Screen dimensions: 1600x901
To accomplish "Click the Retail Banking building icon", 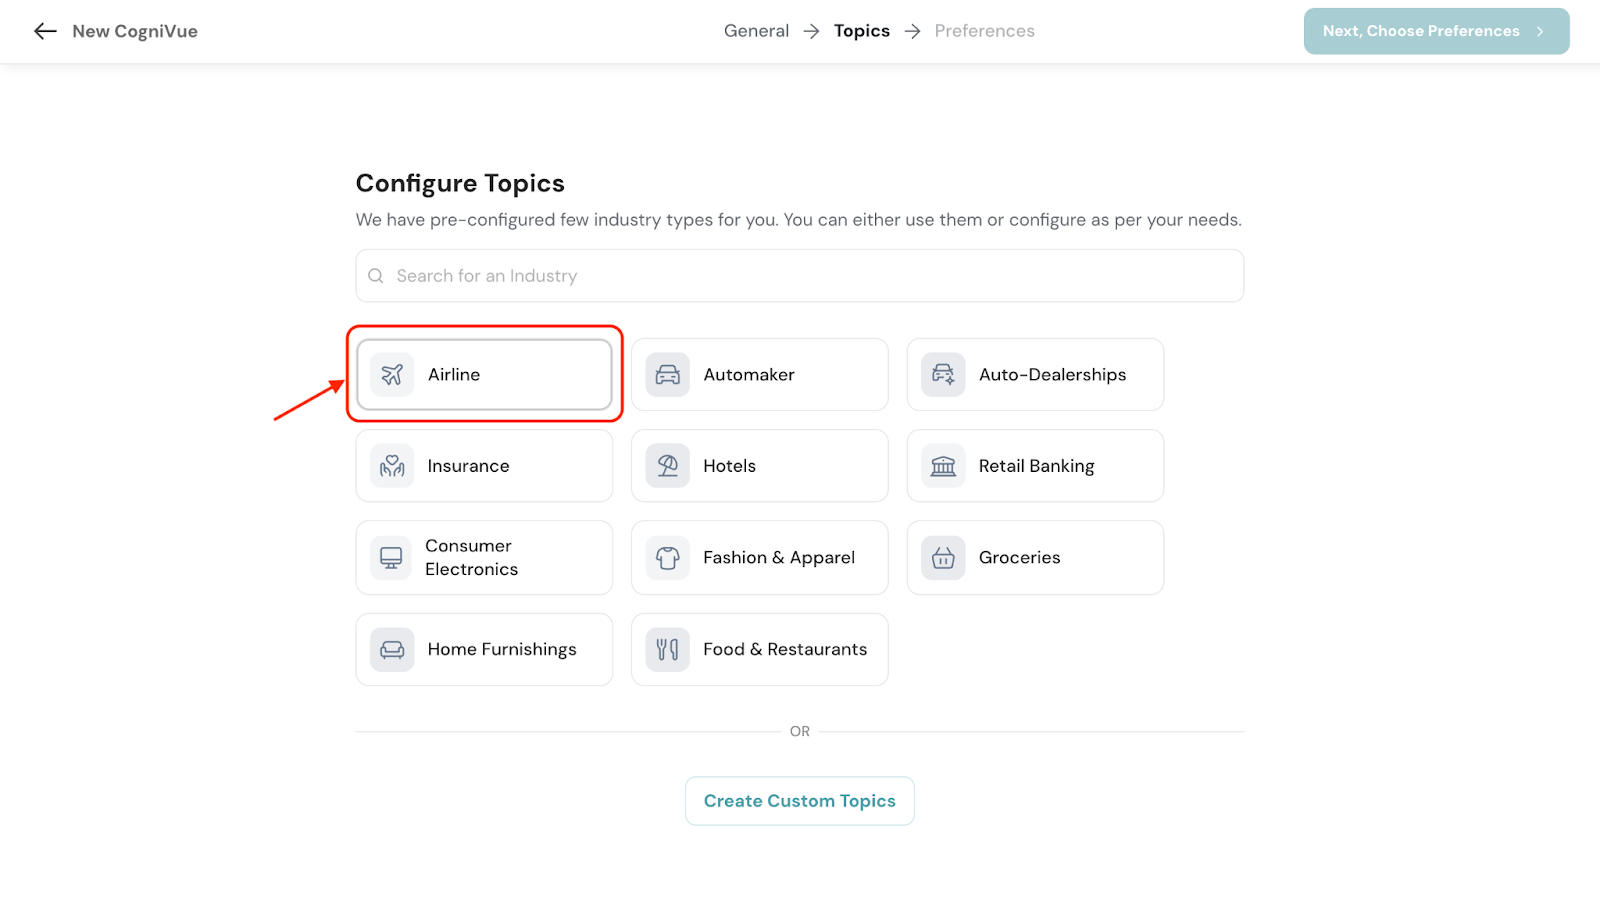I will (943, 466).
